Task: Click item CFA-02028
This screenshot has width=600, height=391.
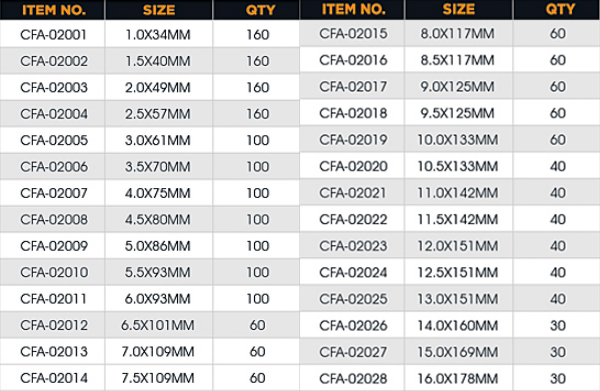Action: click(x=353, y=379)
